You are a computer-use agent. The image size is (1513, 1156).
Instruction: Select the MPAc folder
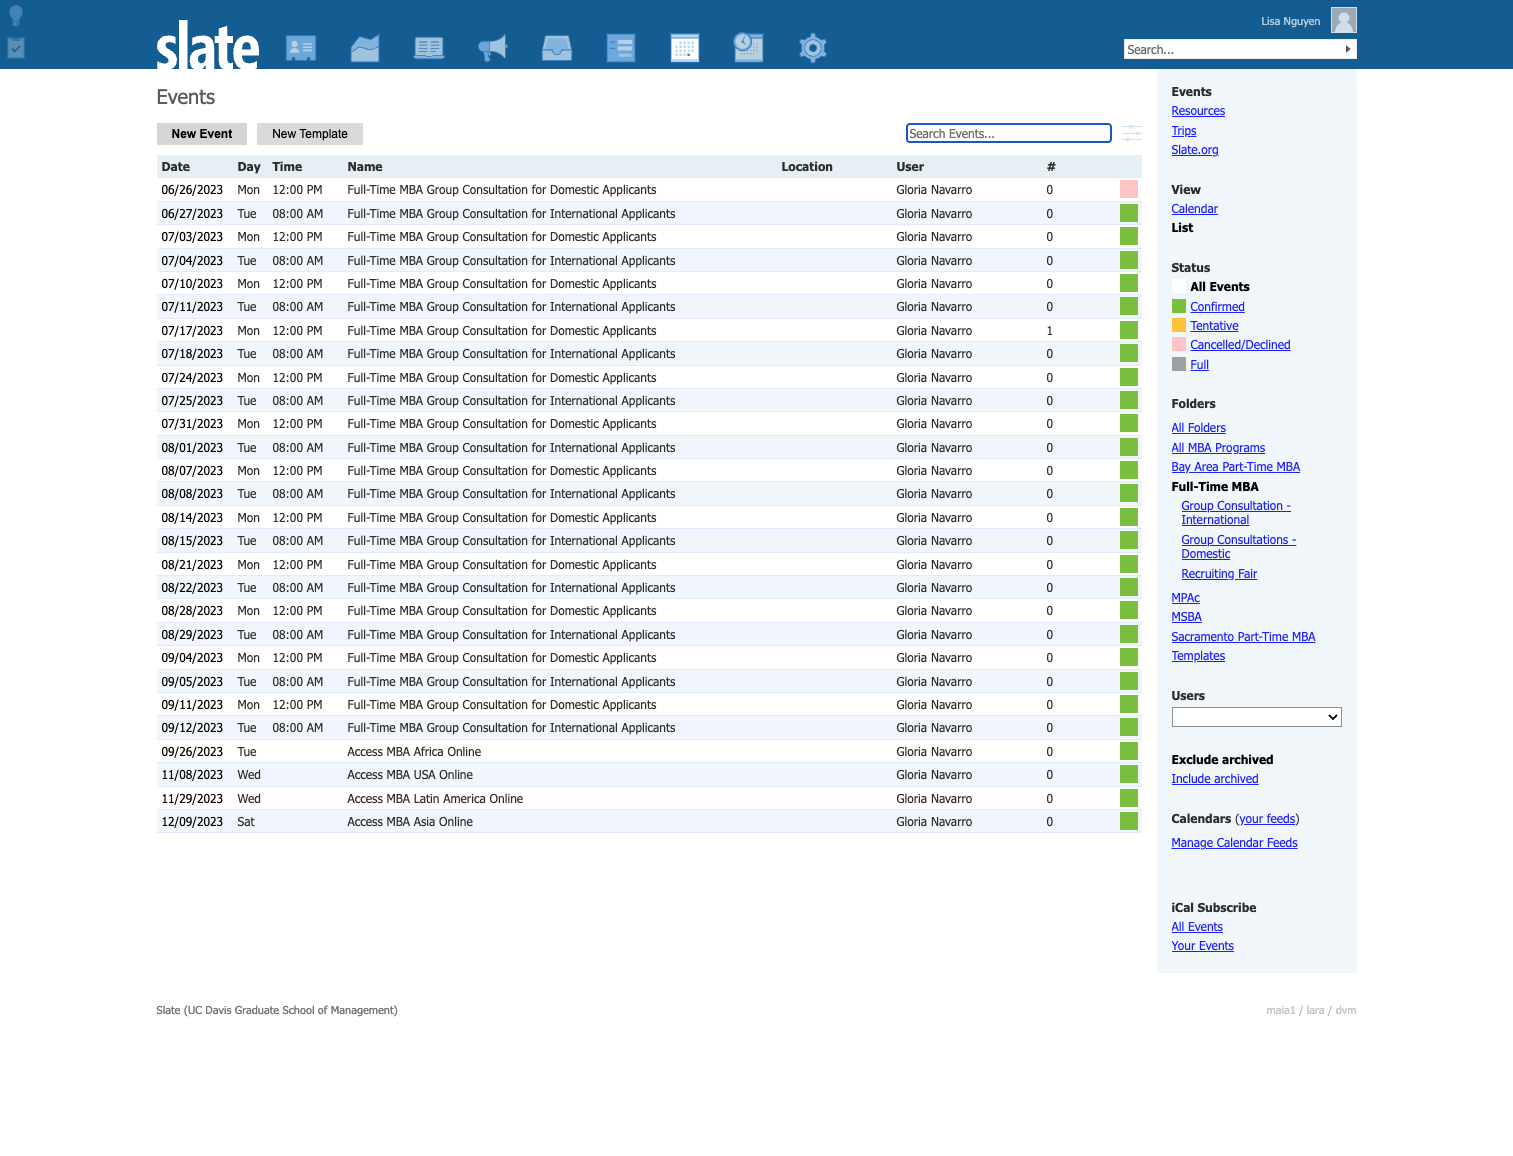(1185, 598)
